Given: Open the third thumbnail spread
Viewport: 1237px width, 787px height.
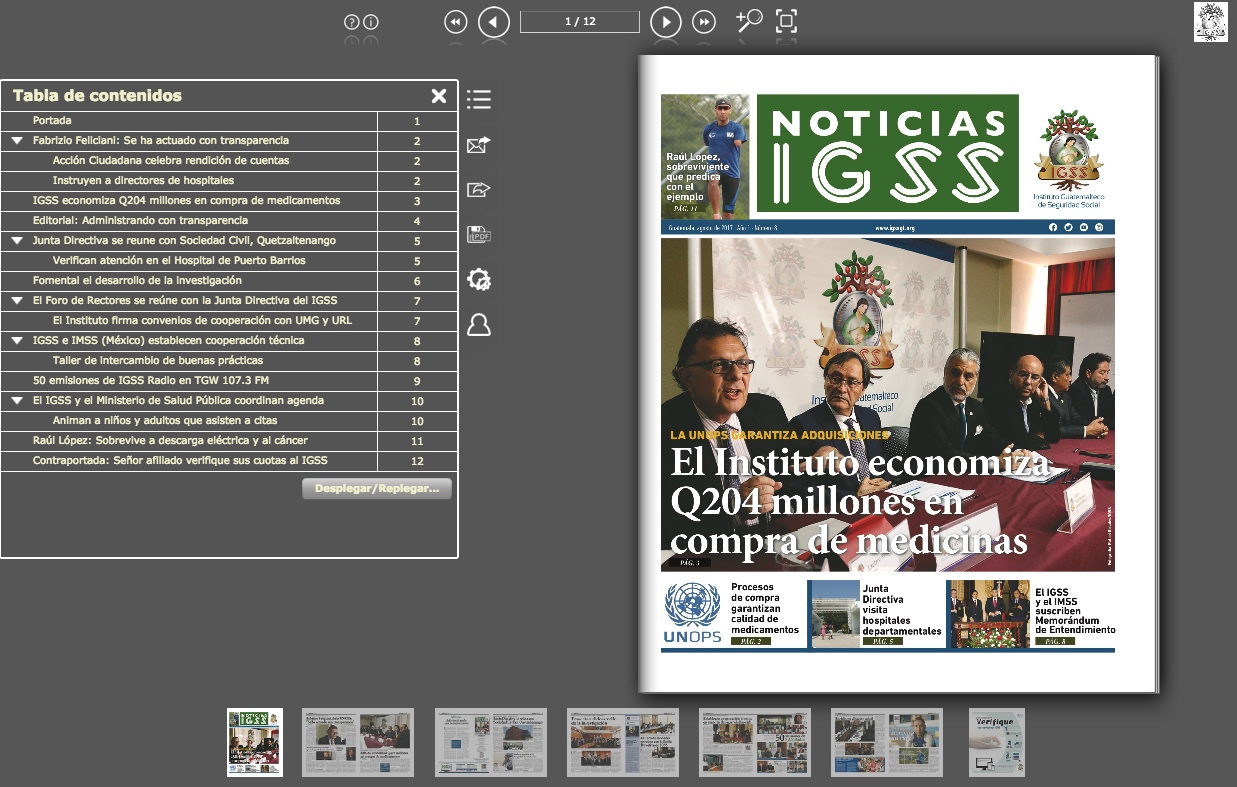Looking at the screenshot, I should pyautogui.click(x=491, y=742).
